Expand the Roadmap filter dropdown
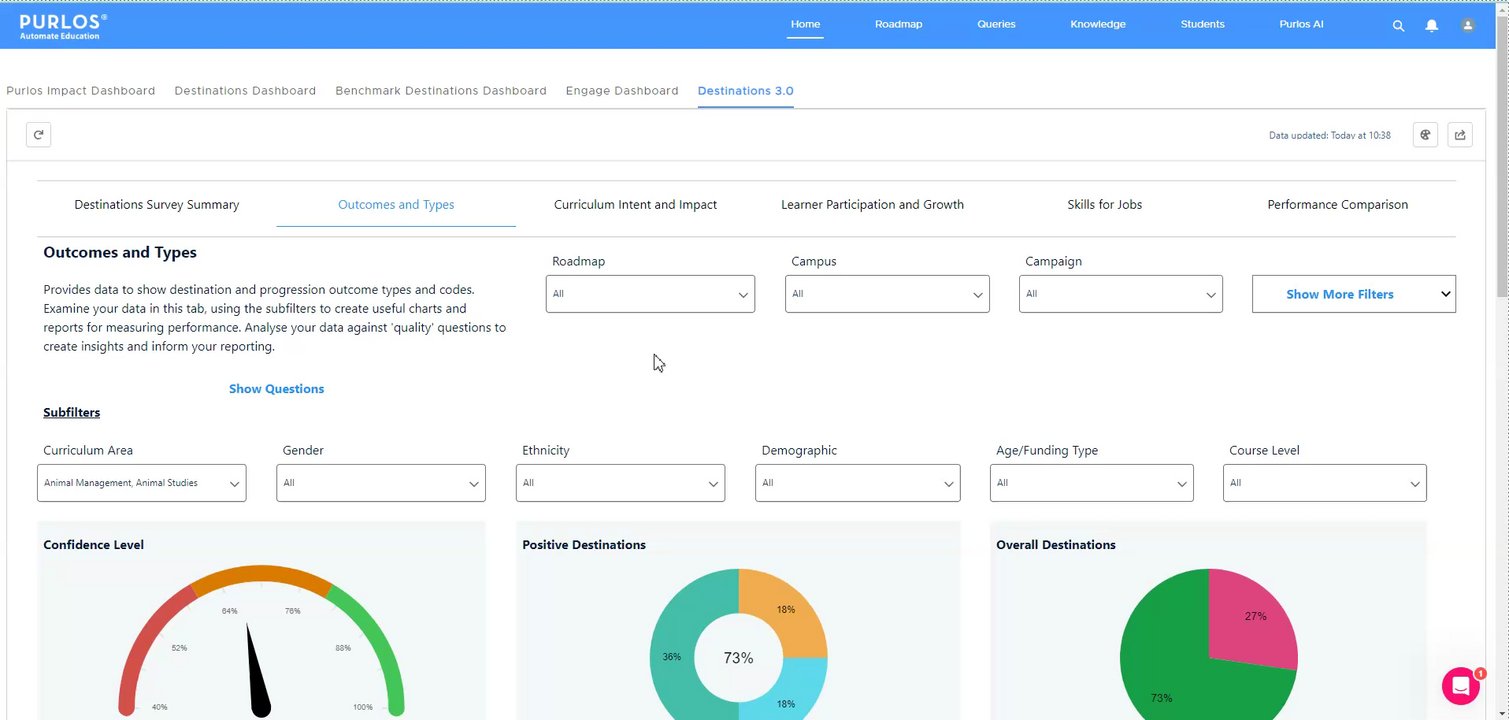This screenshot has width=1509, height=720. (x=650, y=294)
